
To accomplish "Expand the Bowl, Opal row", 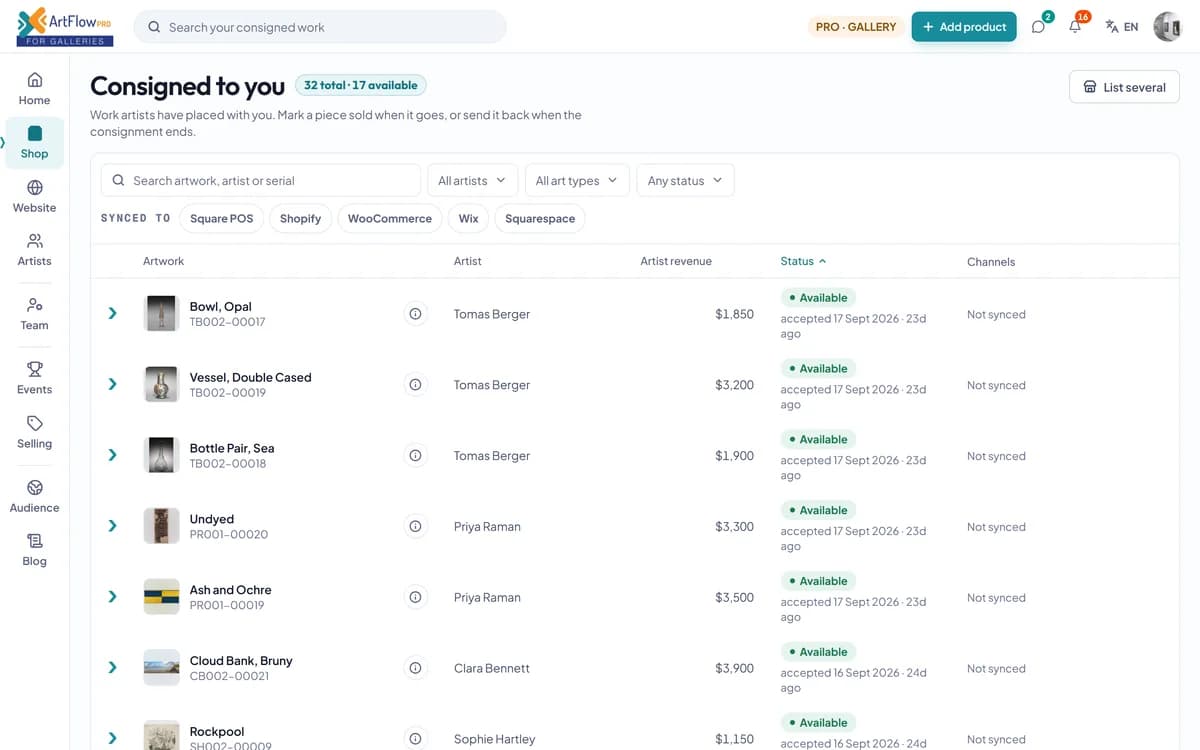I will pos(112,314).
